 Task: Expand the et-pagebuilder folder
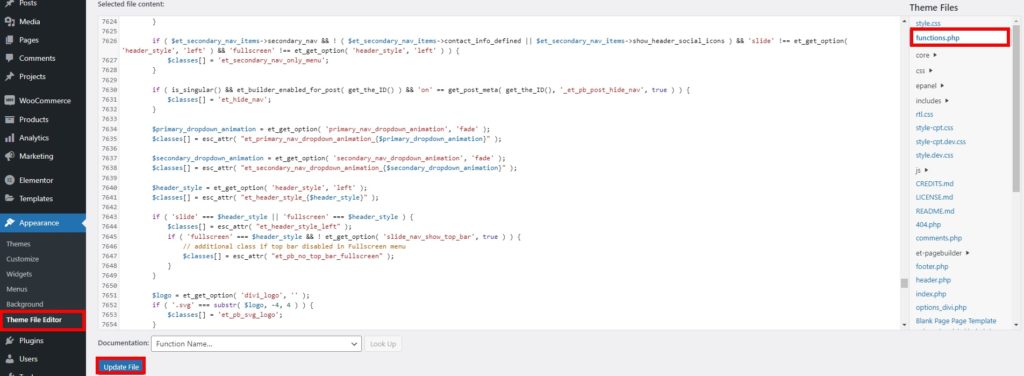942,253
